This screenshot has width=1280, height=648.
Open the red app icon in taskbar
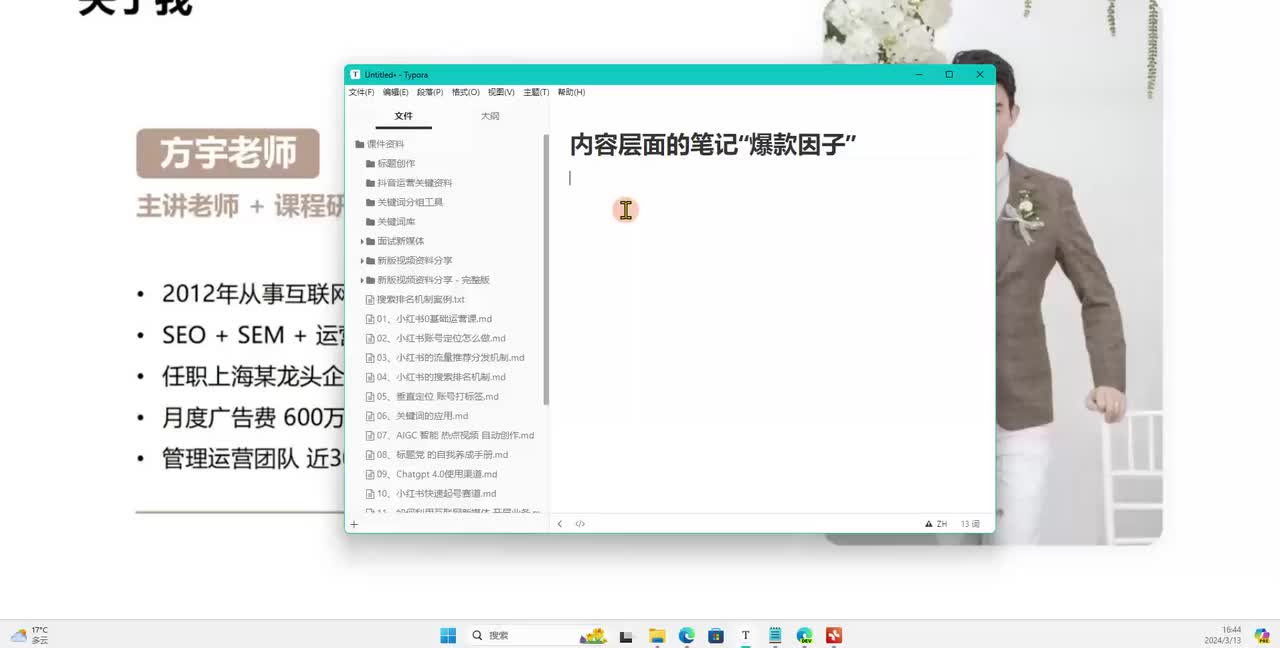point(834,635)
